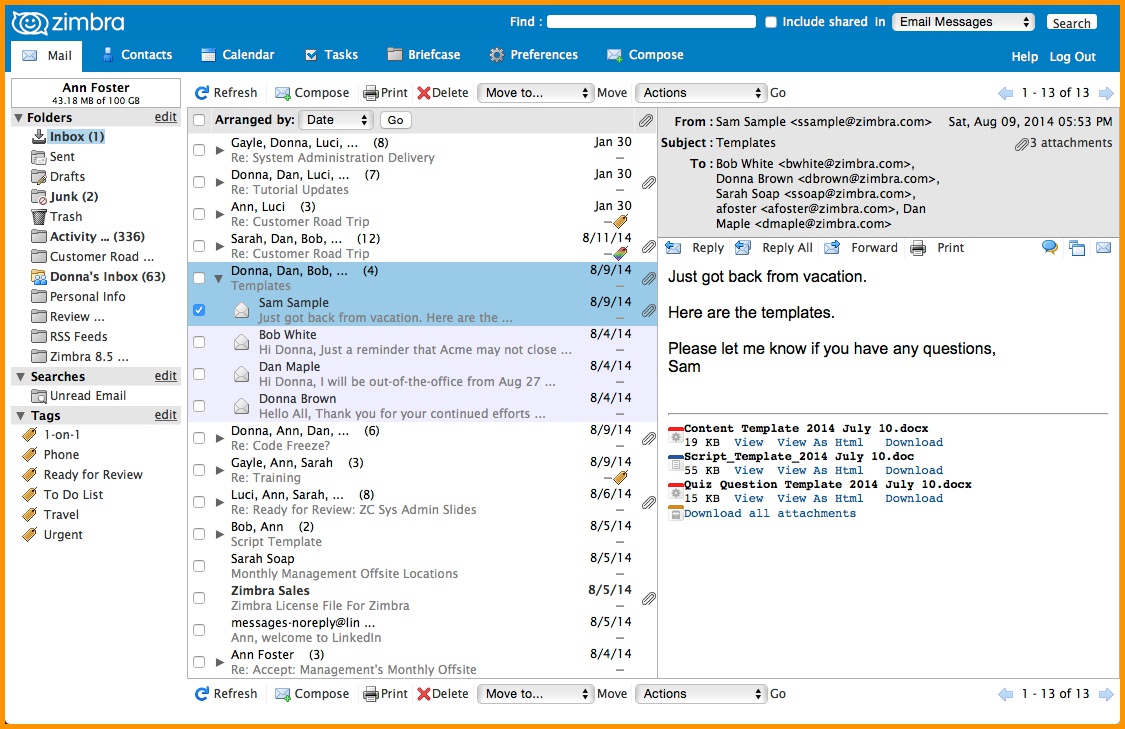The image size is (1125, 729).
Task: Click the Reply All icon in message pane
Action: coord(743,248)
